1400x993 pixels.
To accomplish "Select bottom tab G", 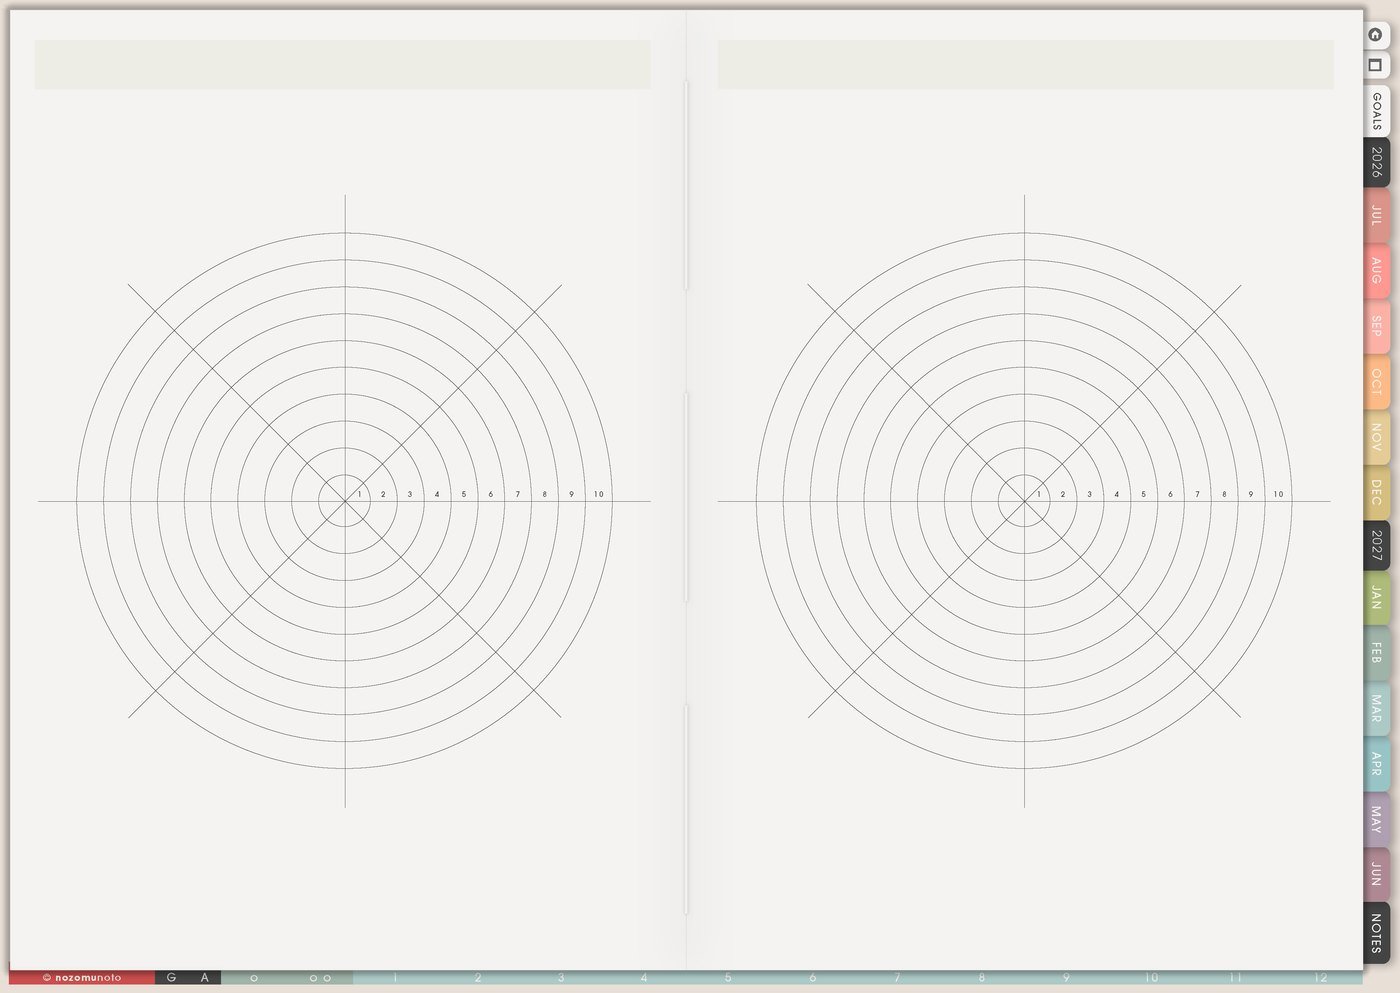I will (171, 978).
